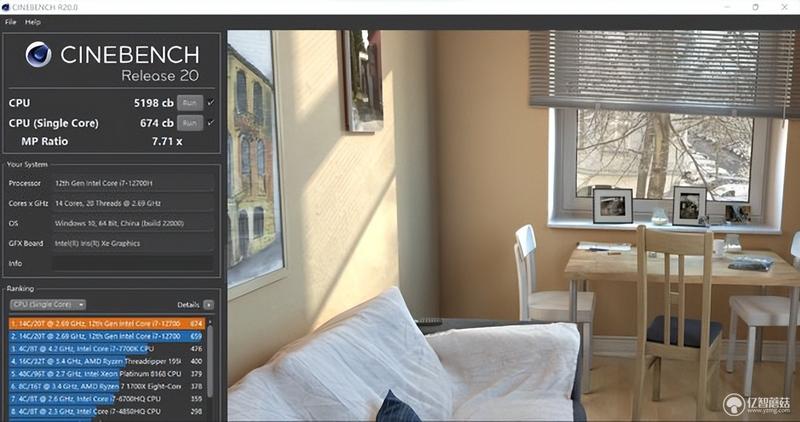The width and height of the screenshot is (800, 422).
Task: Select the orange rank 1 entry scoring 674
Action: pos(107,324)
